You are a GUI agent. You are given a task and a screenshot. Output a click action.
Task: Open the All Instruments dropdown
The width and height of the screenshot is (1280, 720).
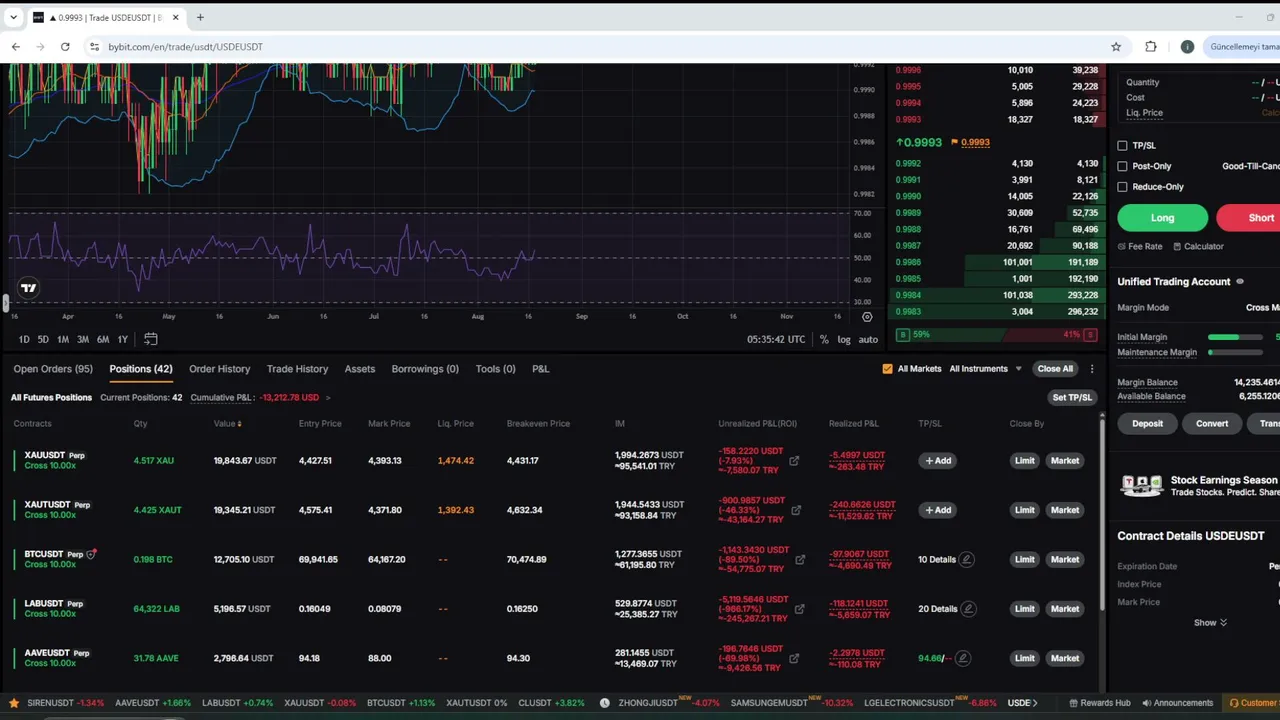coord(985,369)
